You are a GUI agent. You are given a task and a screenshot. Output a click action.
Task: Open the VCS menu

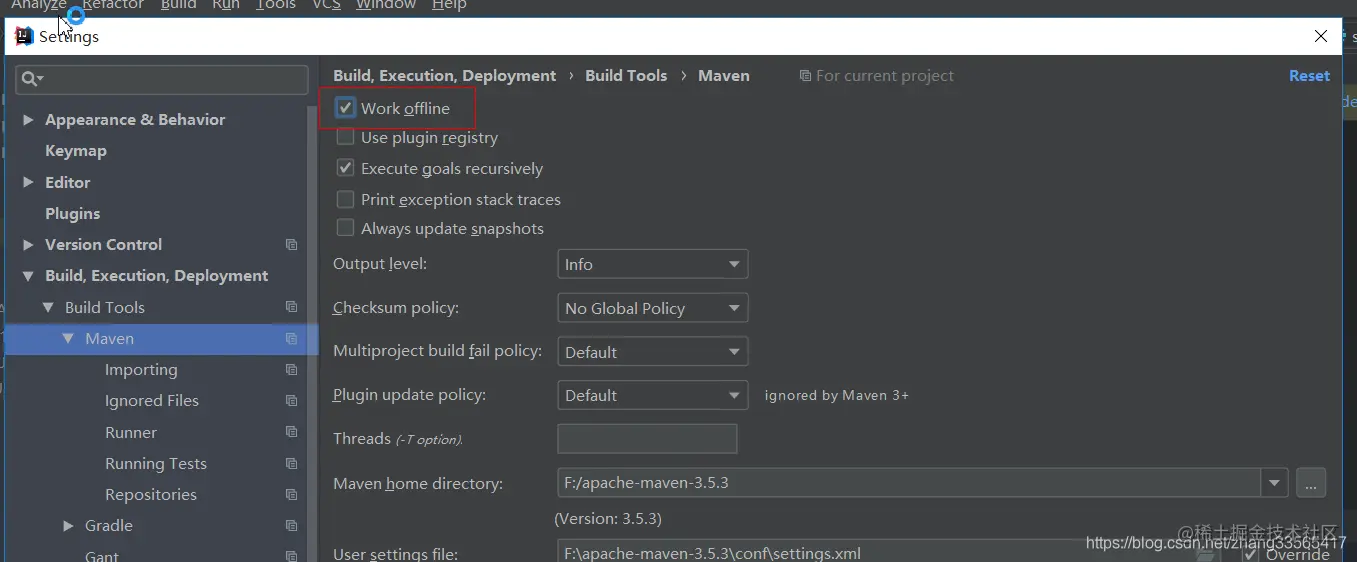(326, 5)
